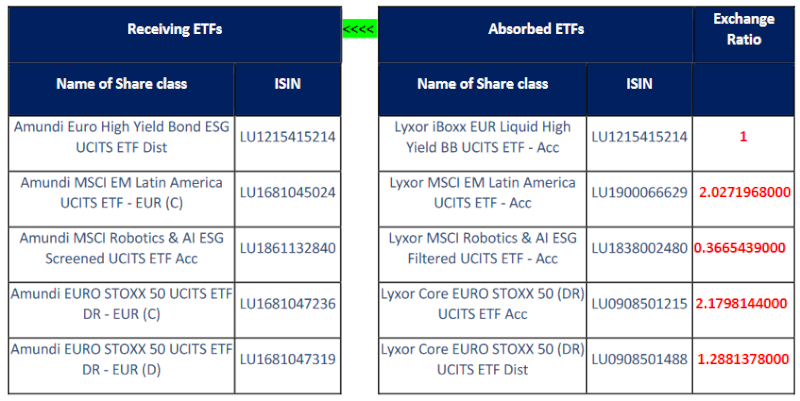Click the green "<<<<" arrow indicator
Viewport: 800px width, 401px height.
click(358, 29)
